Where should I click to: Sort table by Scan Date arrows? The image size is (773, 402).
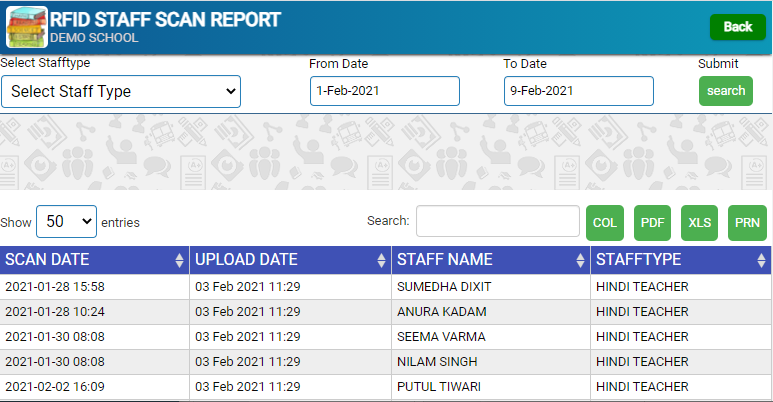(x=179, y=260)
